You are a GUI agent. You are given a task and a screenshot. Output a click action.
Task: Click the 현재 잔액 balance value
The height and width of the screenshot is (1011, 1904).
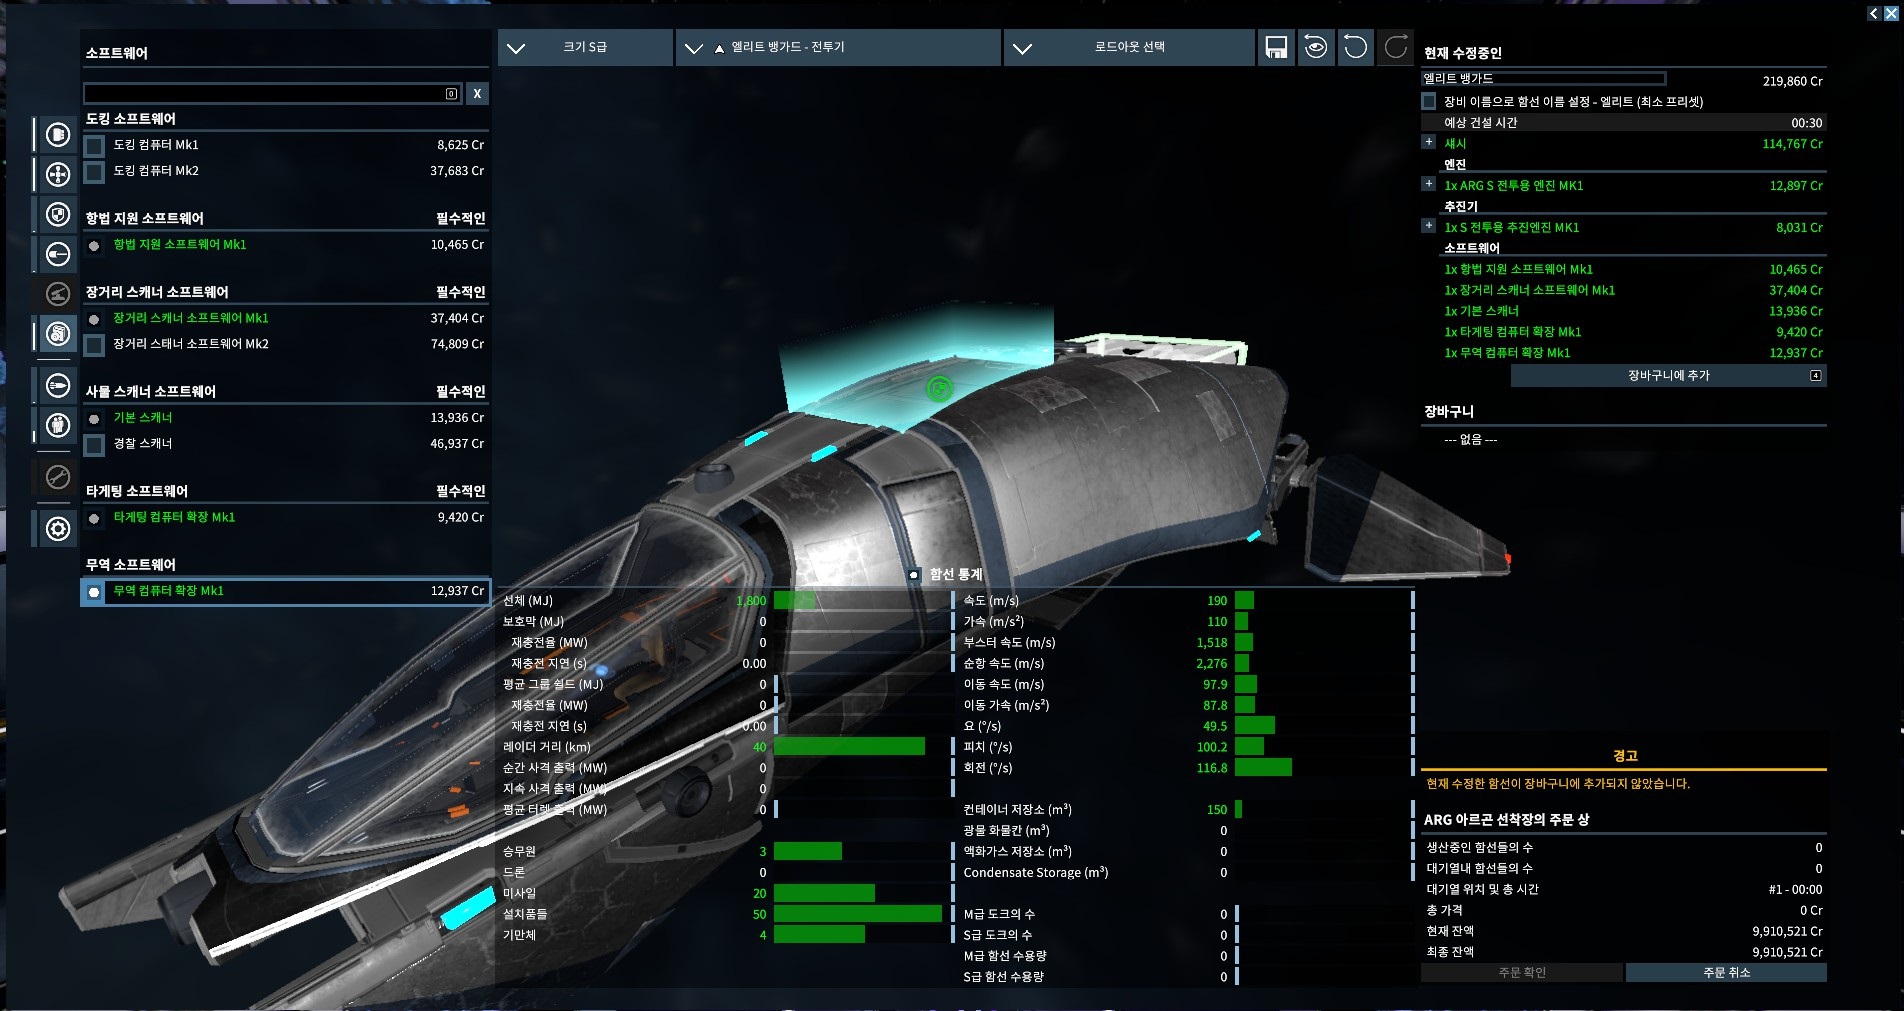point(1787,931)
